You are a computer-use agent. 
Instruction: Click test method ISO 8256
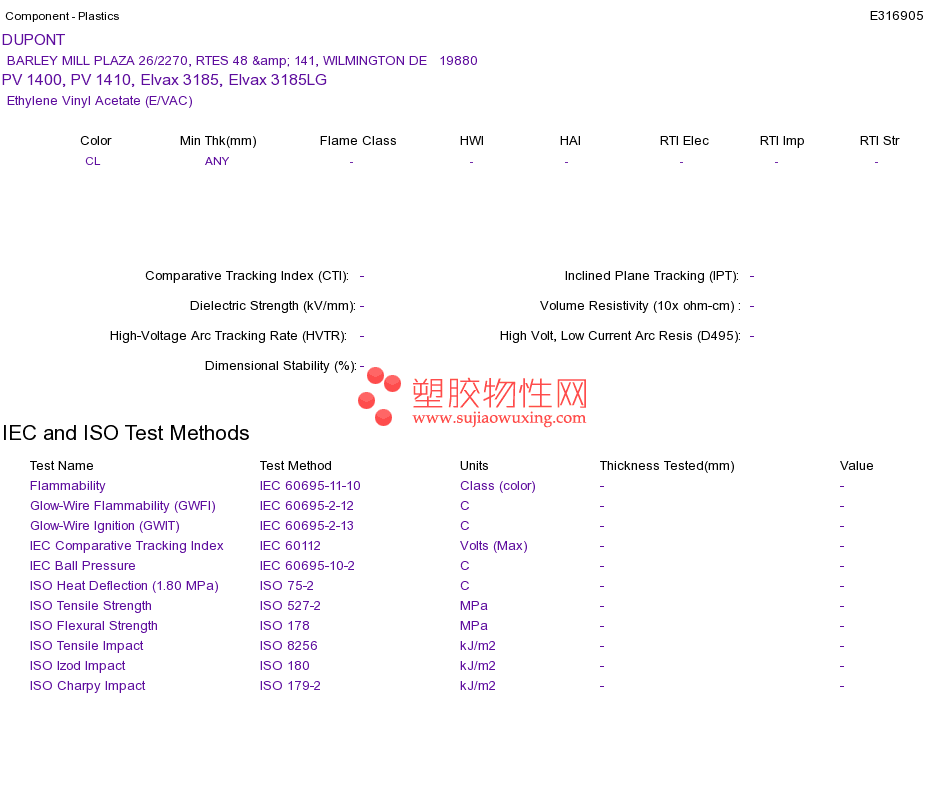coord(288,646)
